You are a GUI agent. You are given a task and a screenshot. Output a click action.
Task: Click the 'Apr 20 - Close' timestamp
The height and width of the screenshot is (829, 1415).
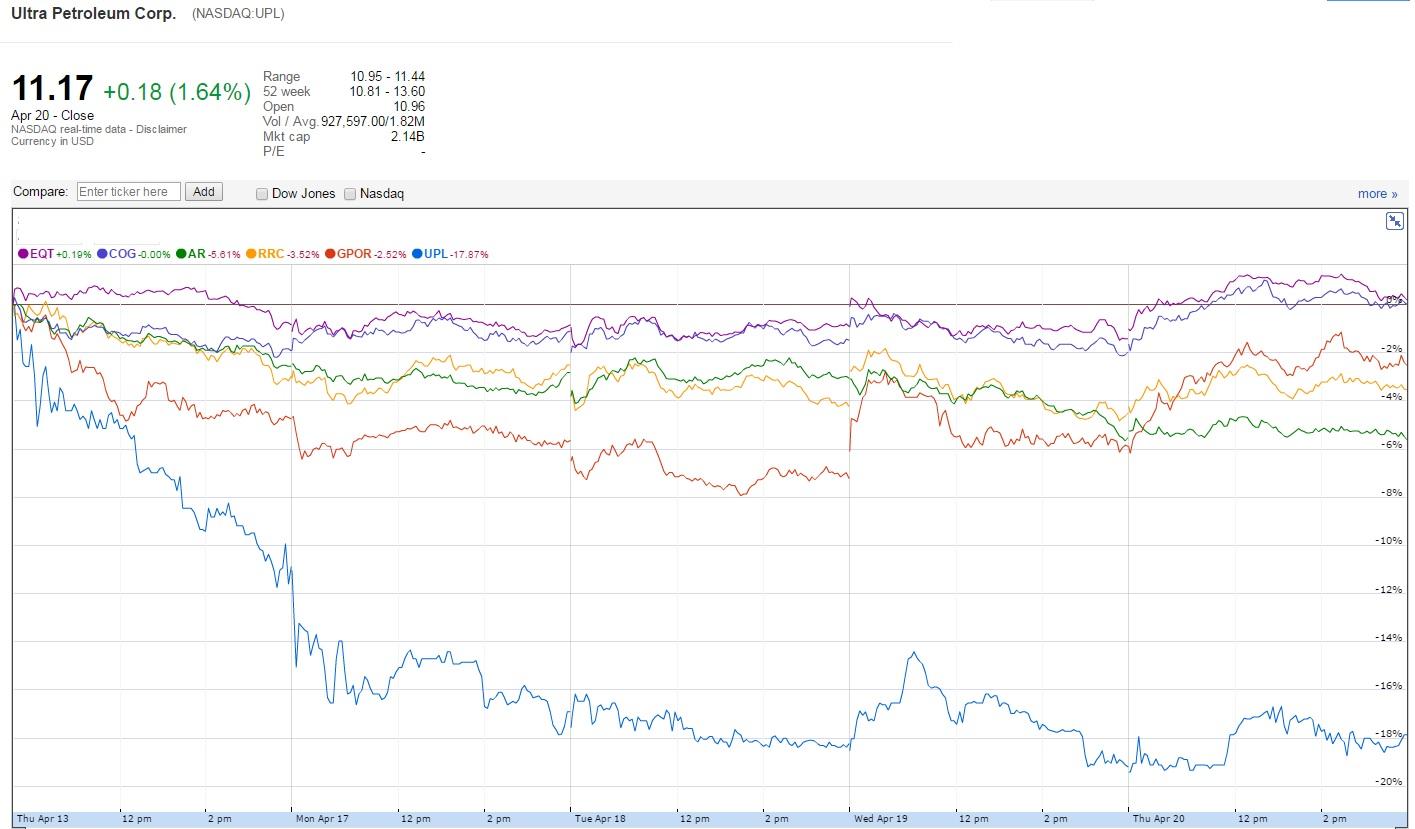pos(52,115)
